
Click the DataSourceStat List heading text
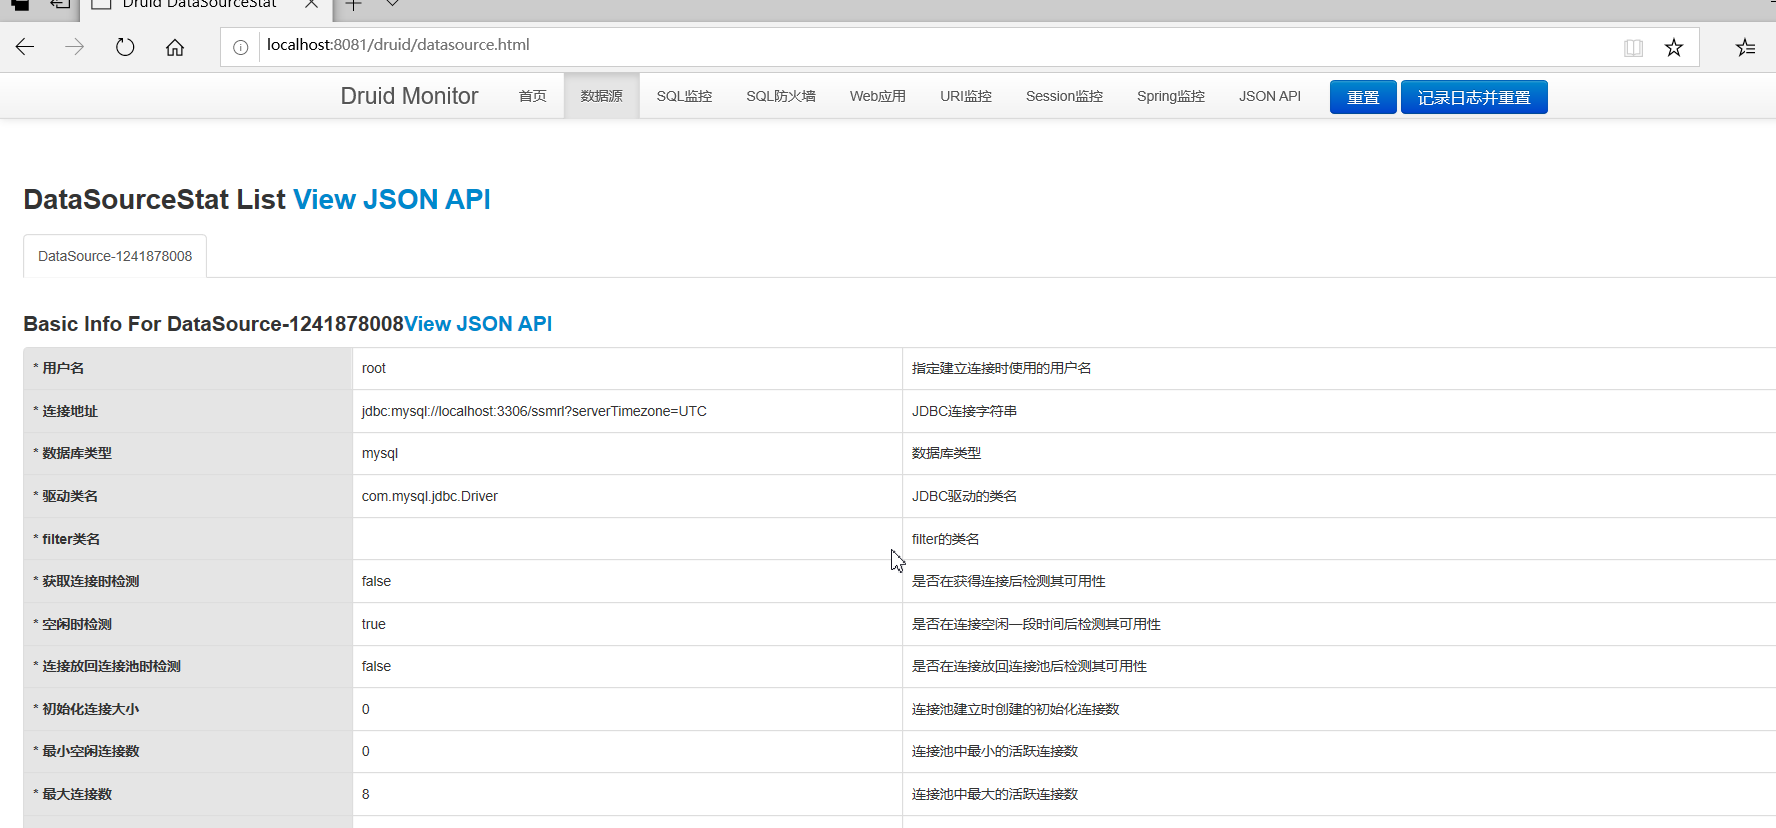point(155,199)
